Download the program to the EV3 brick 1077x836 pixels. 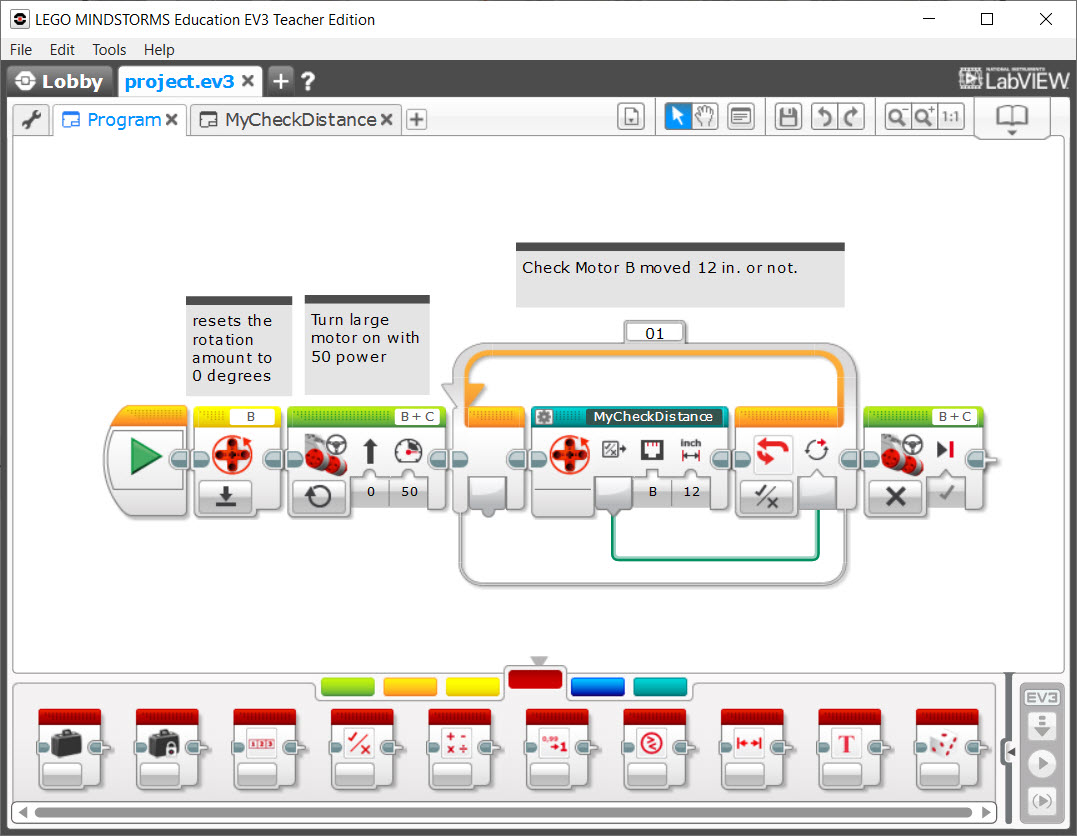(1042, 727)
